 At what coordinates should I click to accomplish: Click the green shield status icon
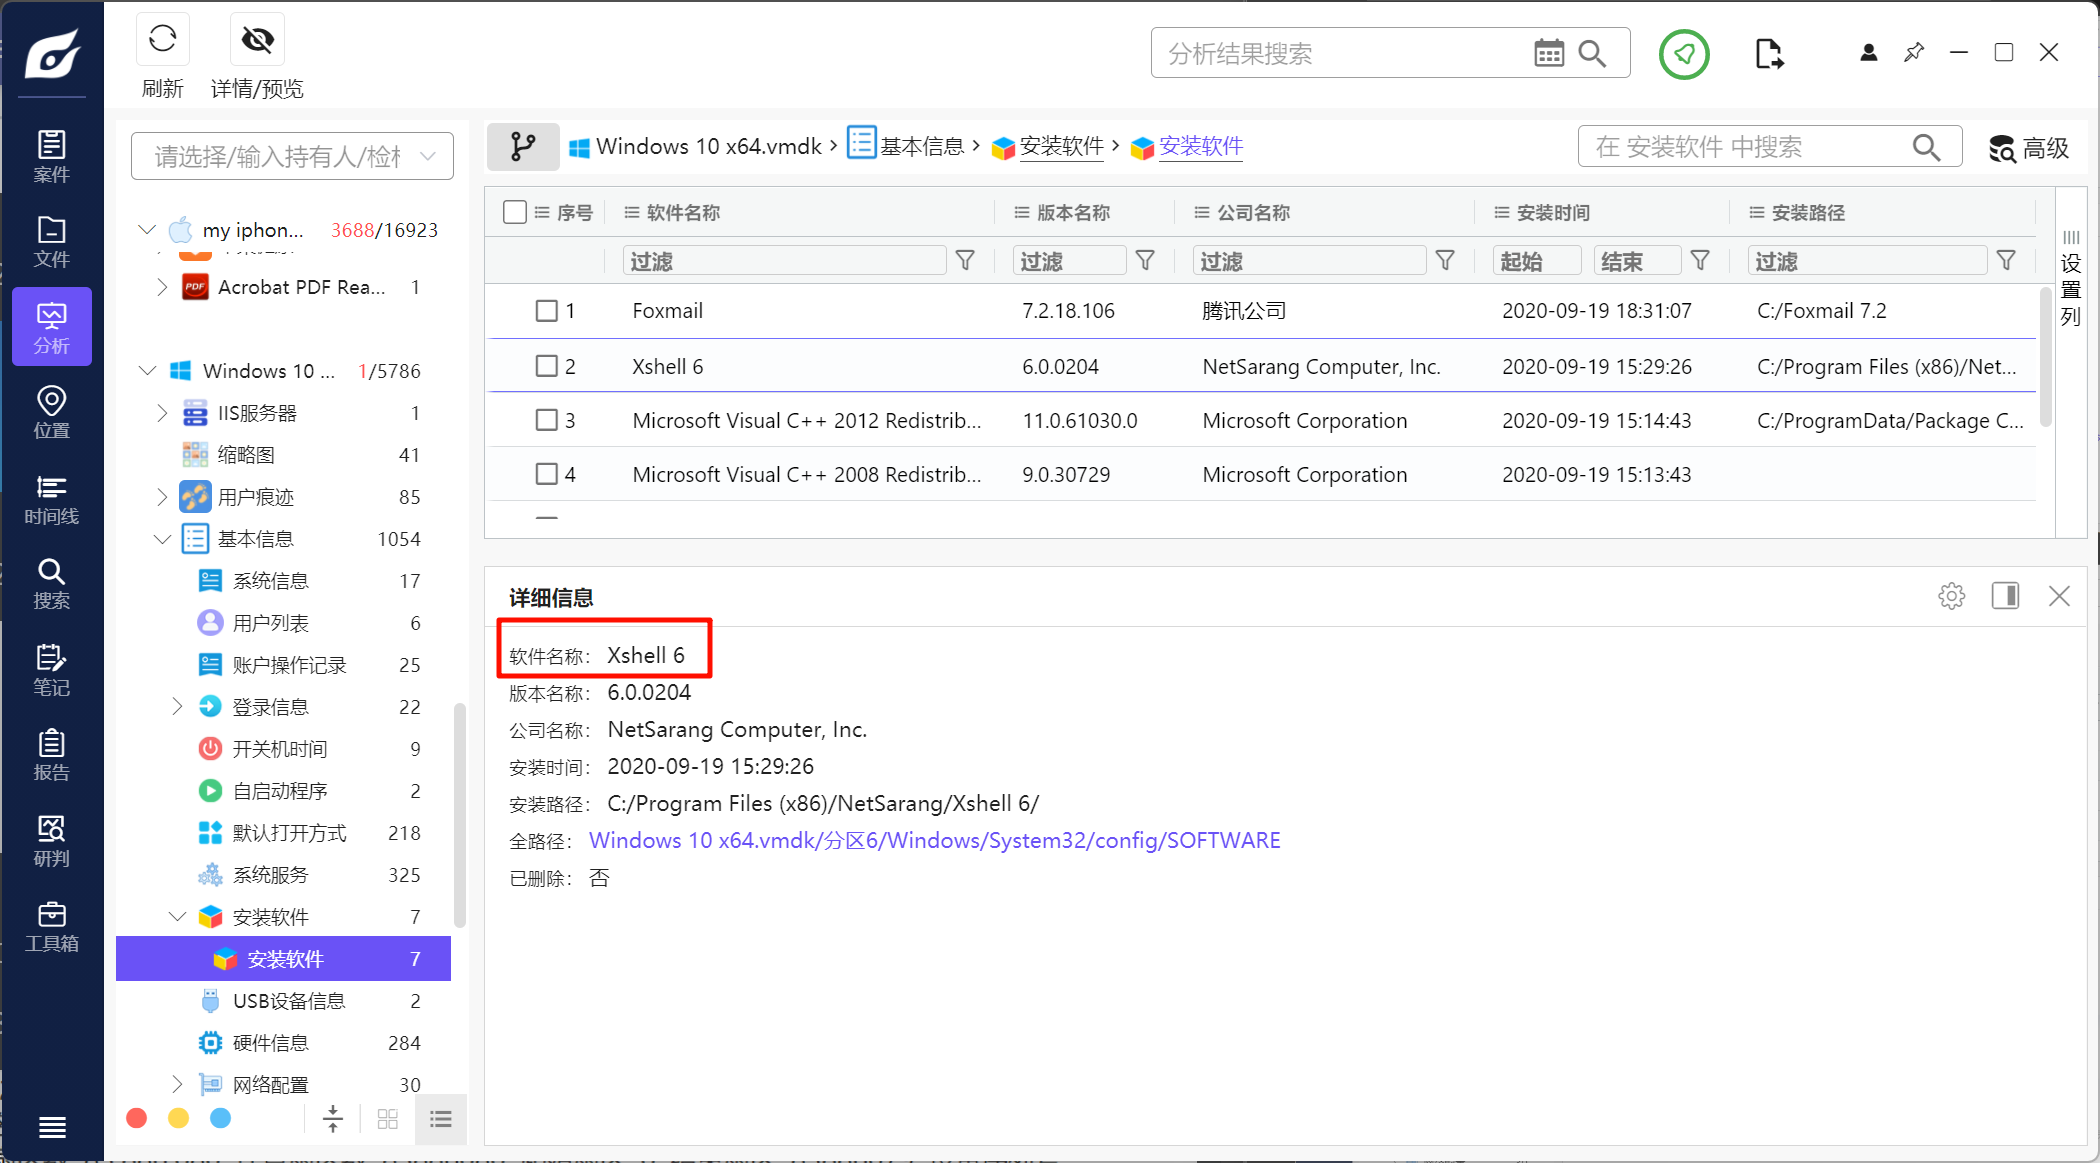click(1684, 54)
